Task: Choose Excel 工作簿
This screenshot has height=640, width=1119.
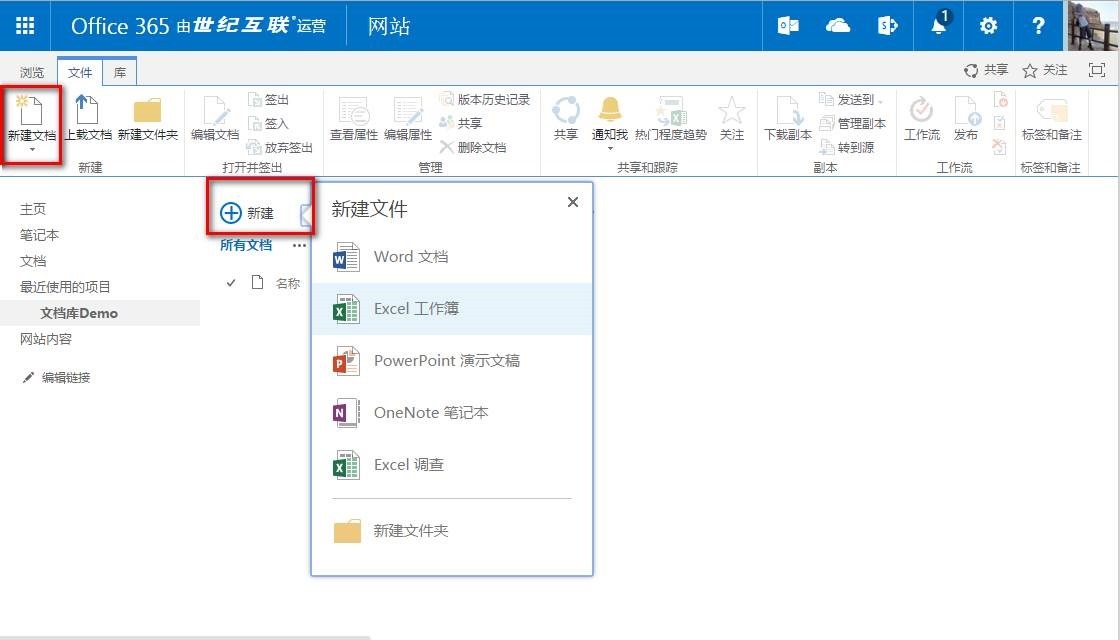Action: point(452,309)
